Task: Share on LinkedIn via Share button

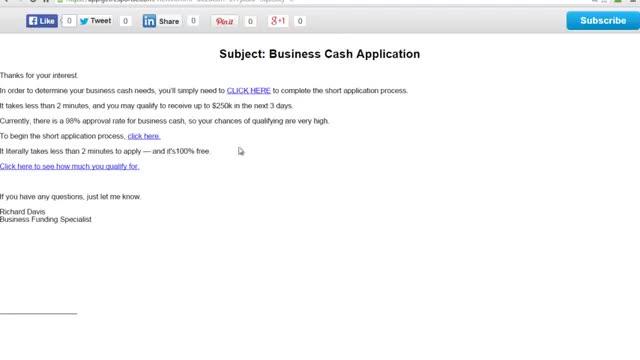Action: point(161,21)
